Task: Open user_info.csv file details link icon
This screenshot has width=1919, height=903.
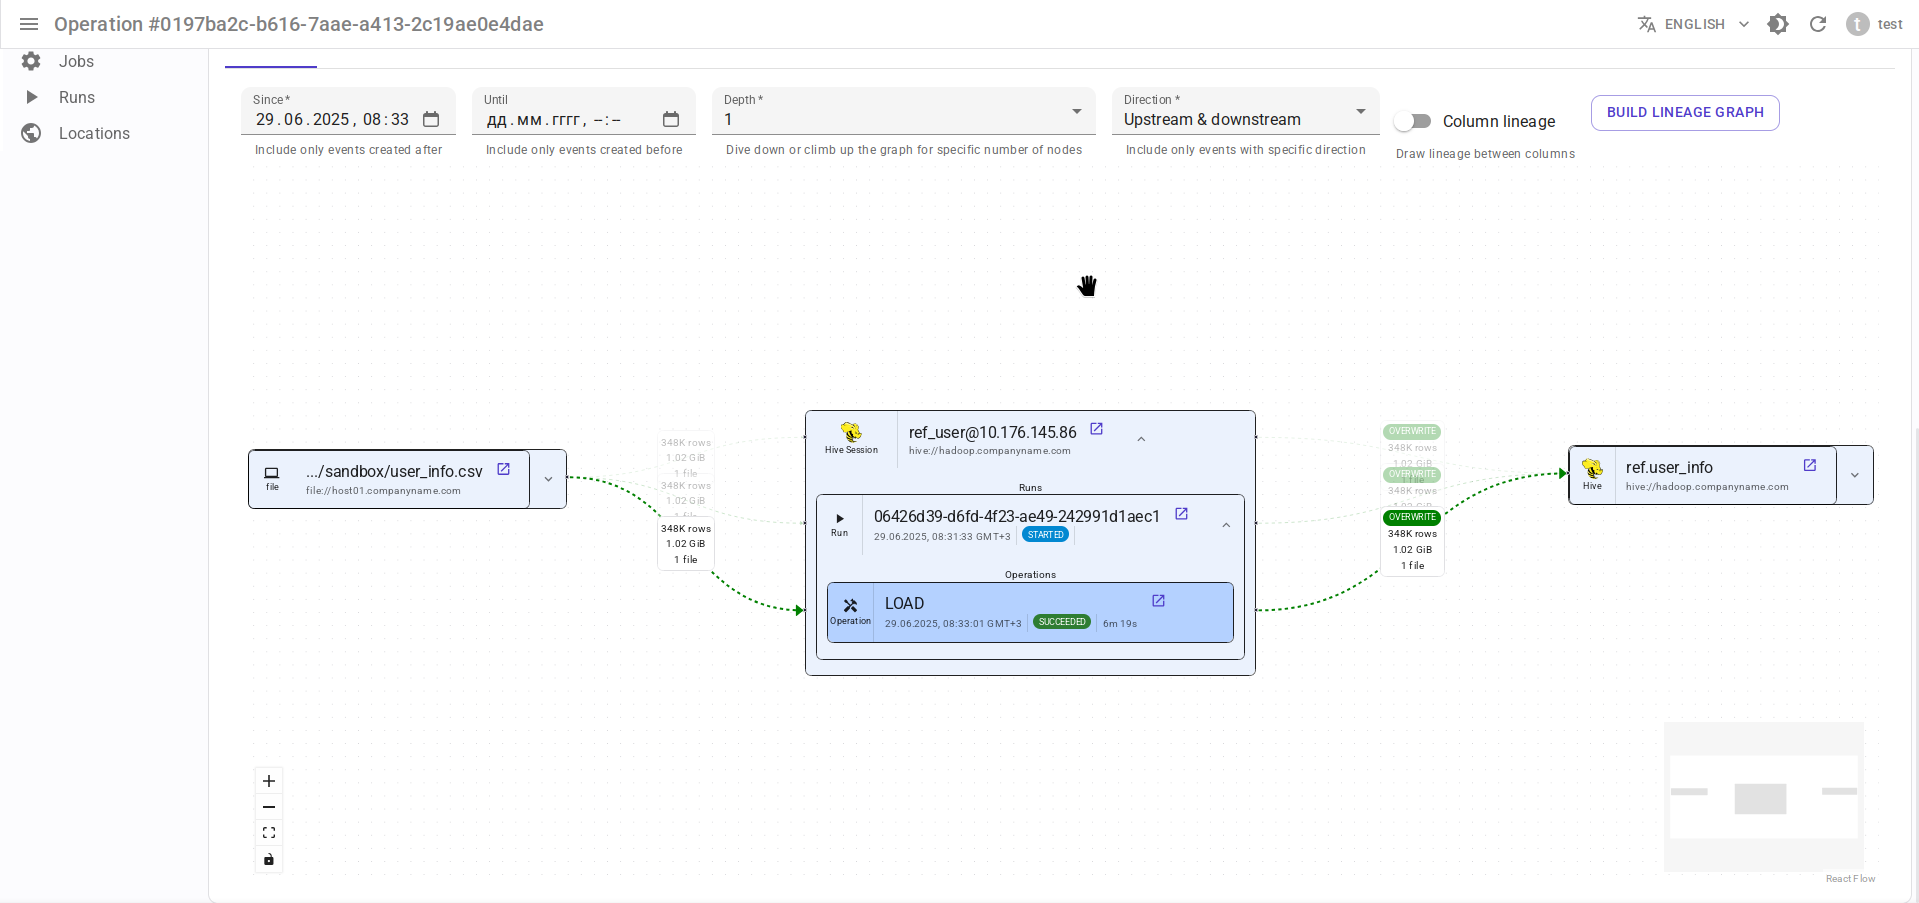Action: click(x=503, y=469)
